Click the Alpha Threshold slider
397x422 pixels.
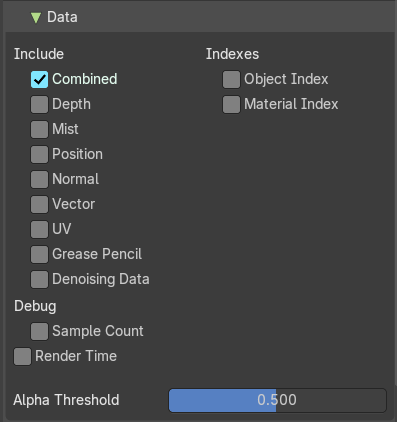[x=277, y=400]
